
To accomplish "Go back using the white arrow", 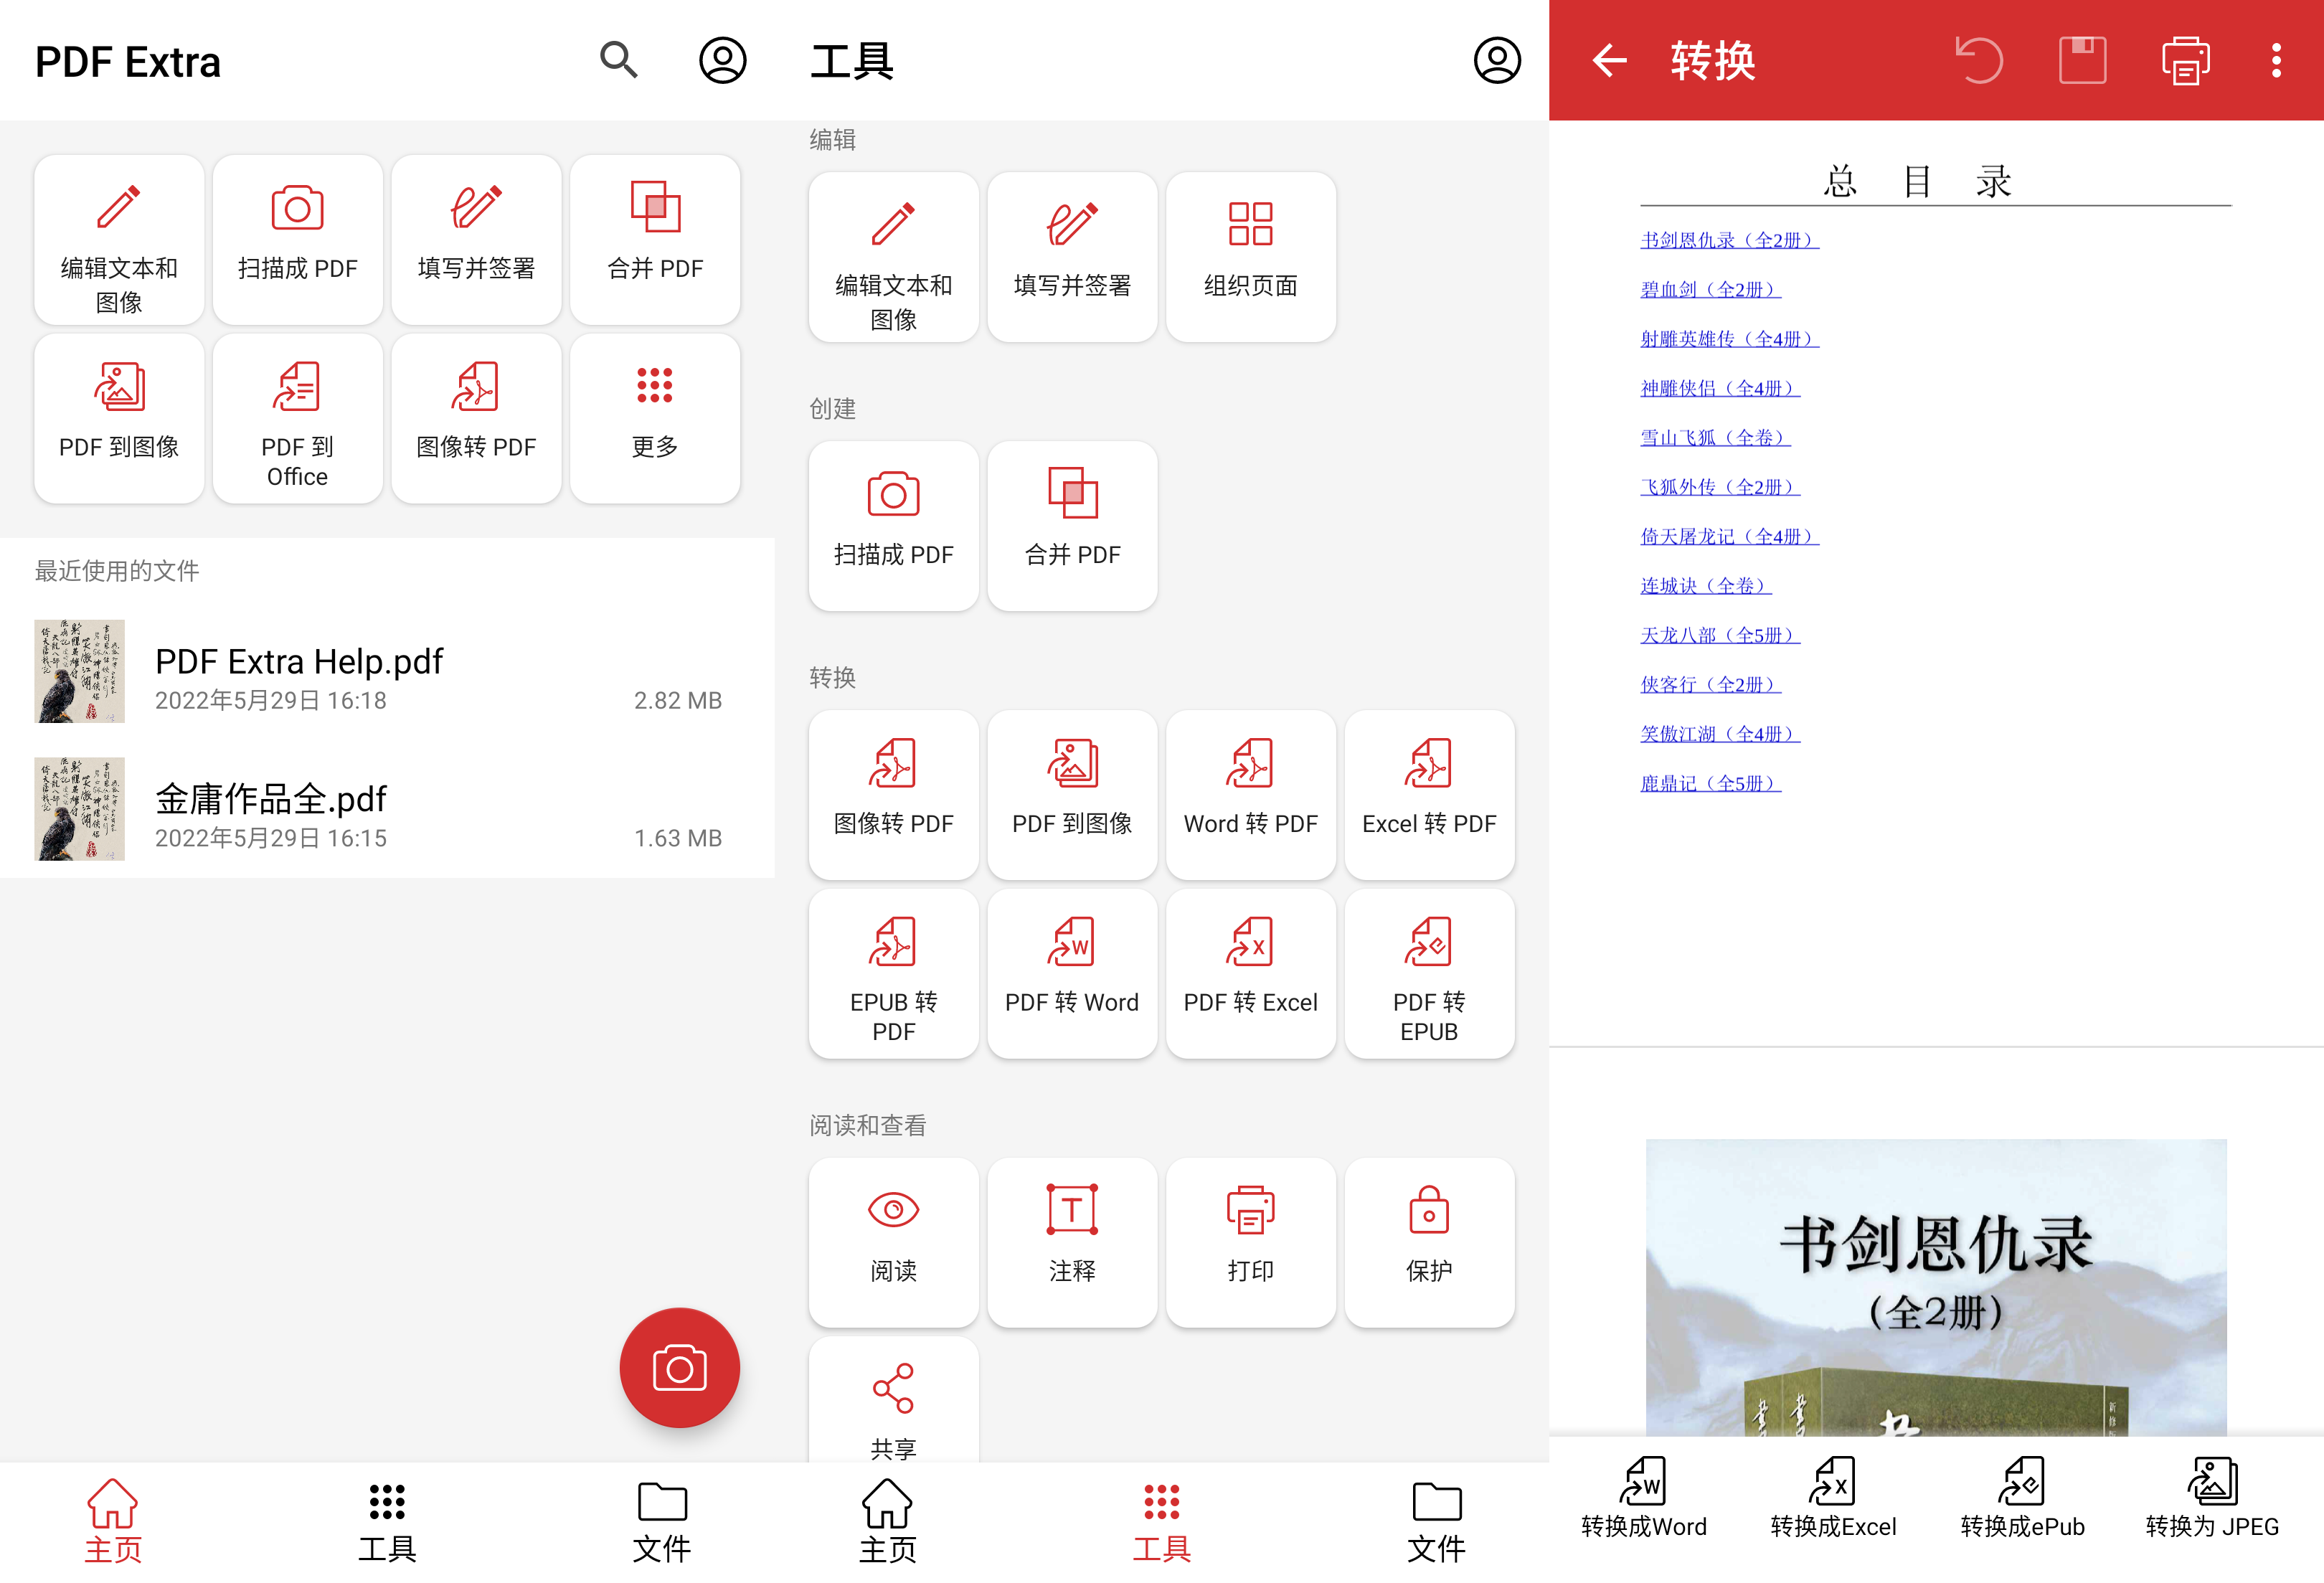I will coord(1609,61).
